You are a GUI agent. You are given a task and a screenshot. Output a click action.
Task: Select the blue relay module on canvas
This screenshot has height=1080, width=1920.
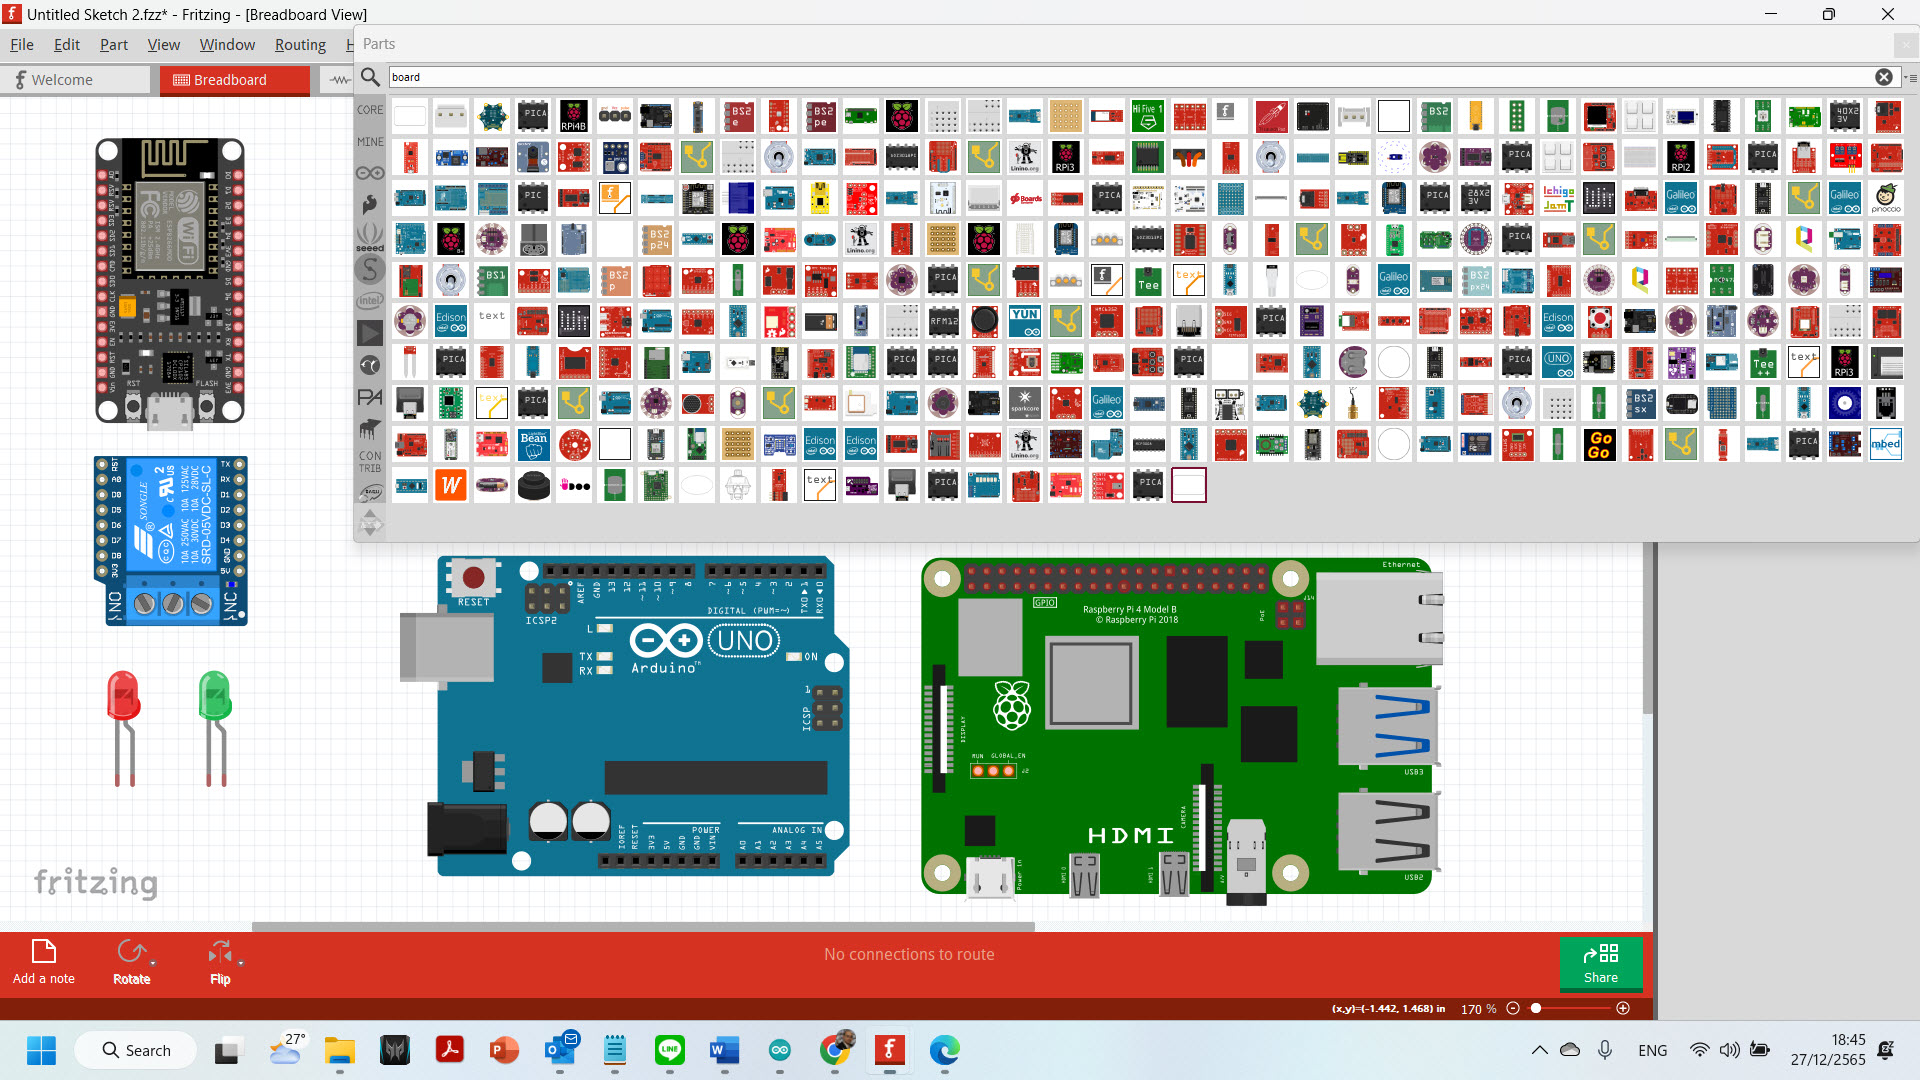(171, 541)
